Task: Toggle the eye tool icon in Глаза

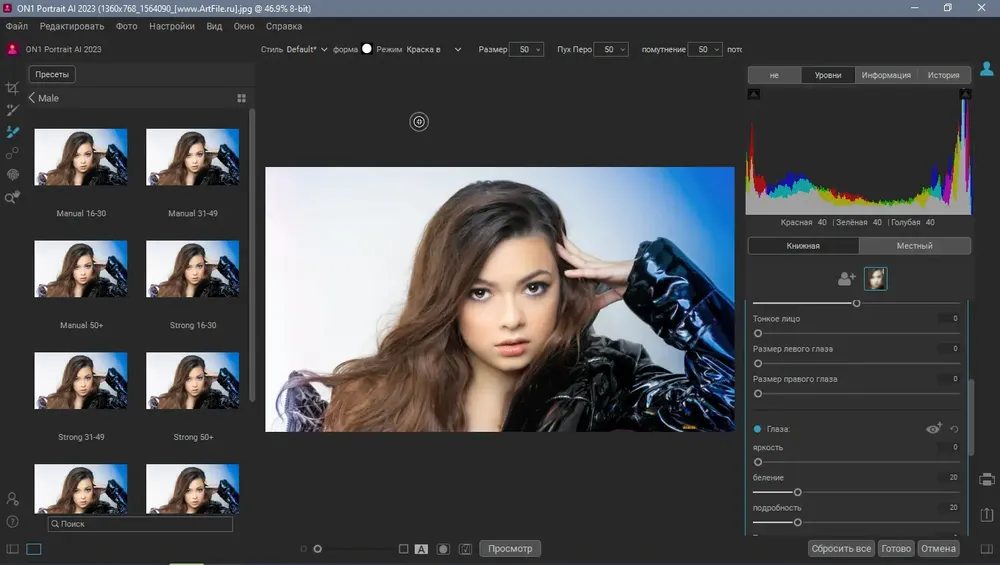Action: (934, 429)
